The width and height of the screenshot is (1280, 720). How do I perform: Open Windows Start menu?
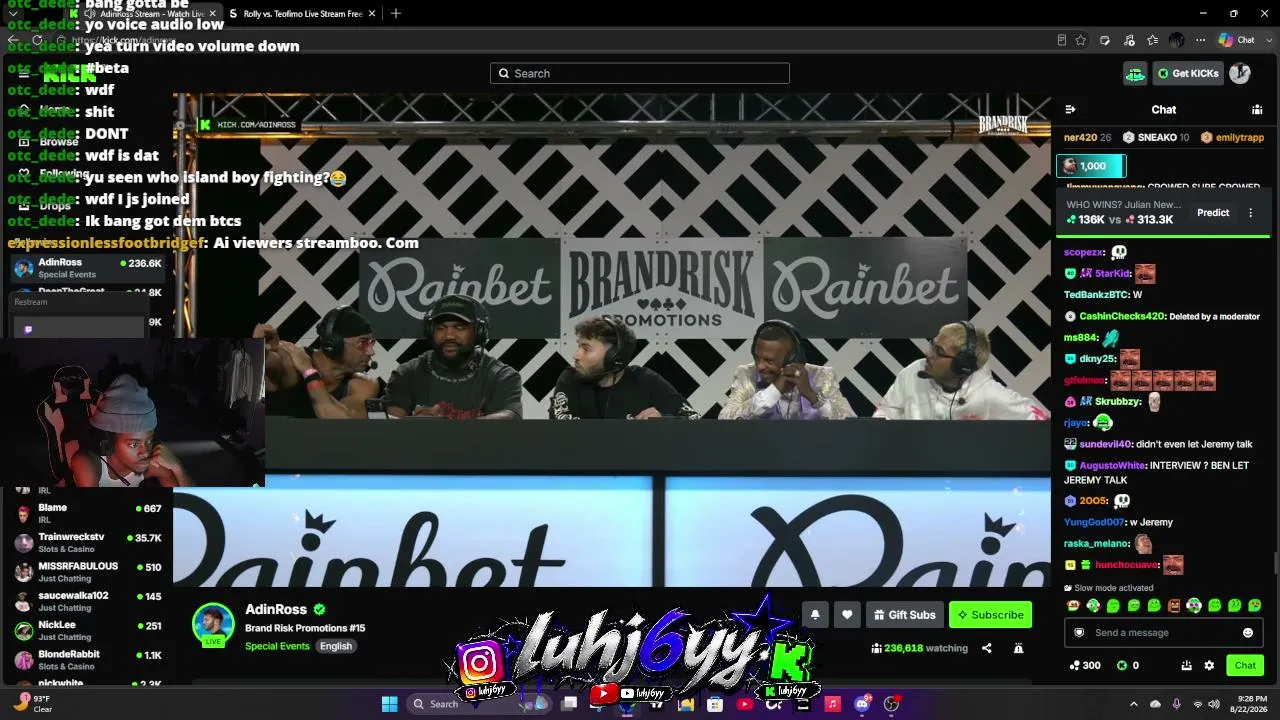pyautogui.click(x=390, y=704)
